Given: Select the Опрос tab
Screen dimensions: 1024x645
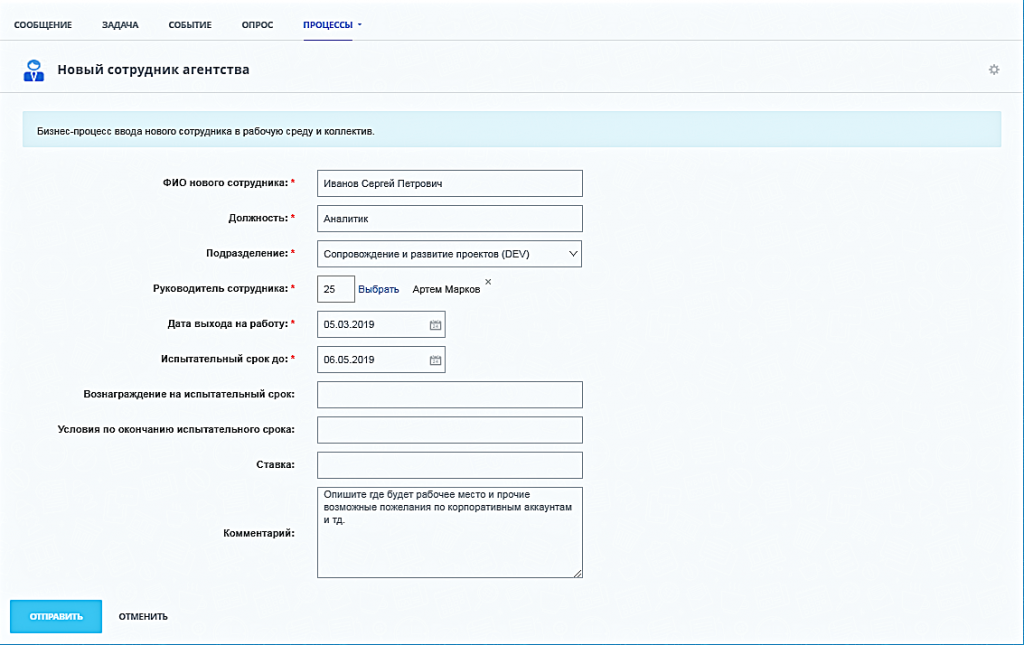Looking at the screenshot, I should [257, 25].
